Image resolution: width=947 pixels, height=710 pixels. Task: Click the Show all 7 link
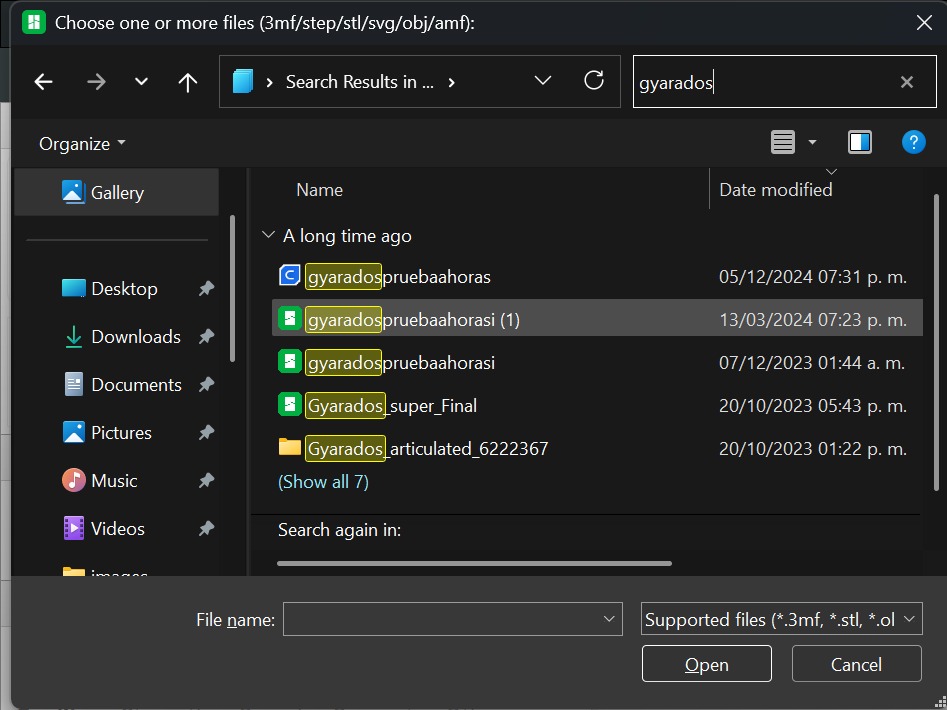point(323,481)
